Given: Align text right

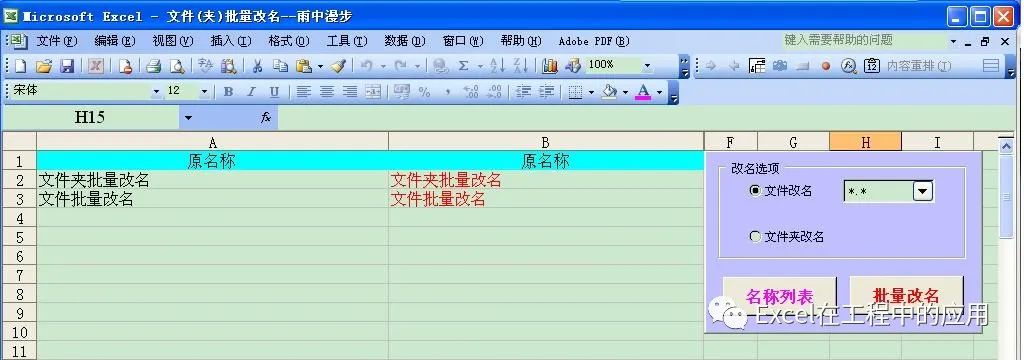Looking at the screenshot, I should pyautogui.click(x=350, y=92).
